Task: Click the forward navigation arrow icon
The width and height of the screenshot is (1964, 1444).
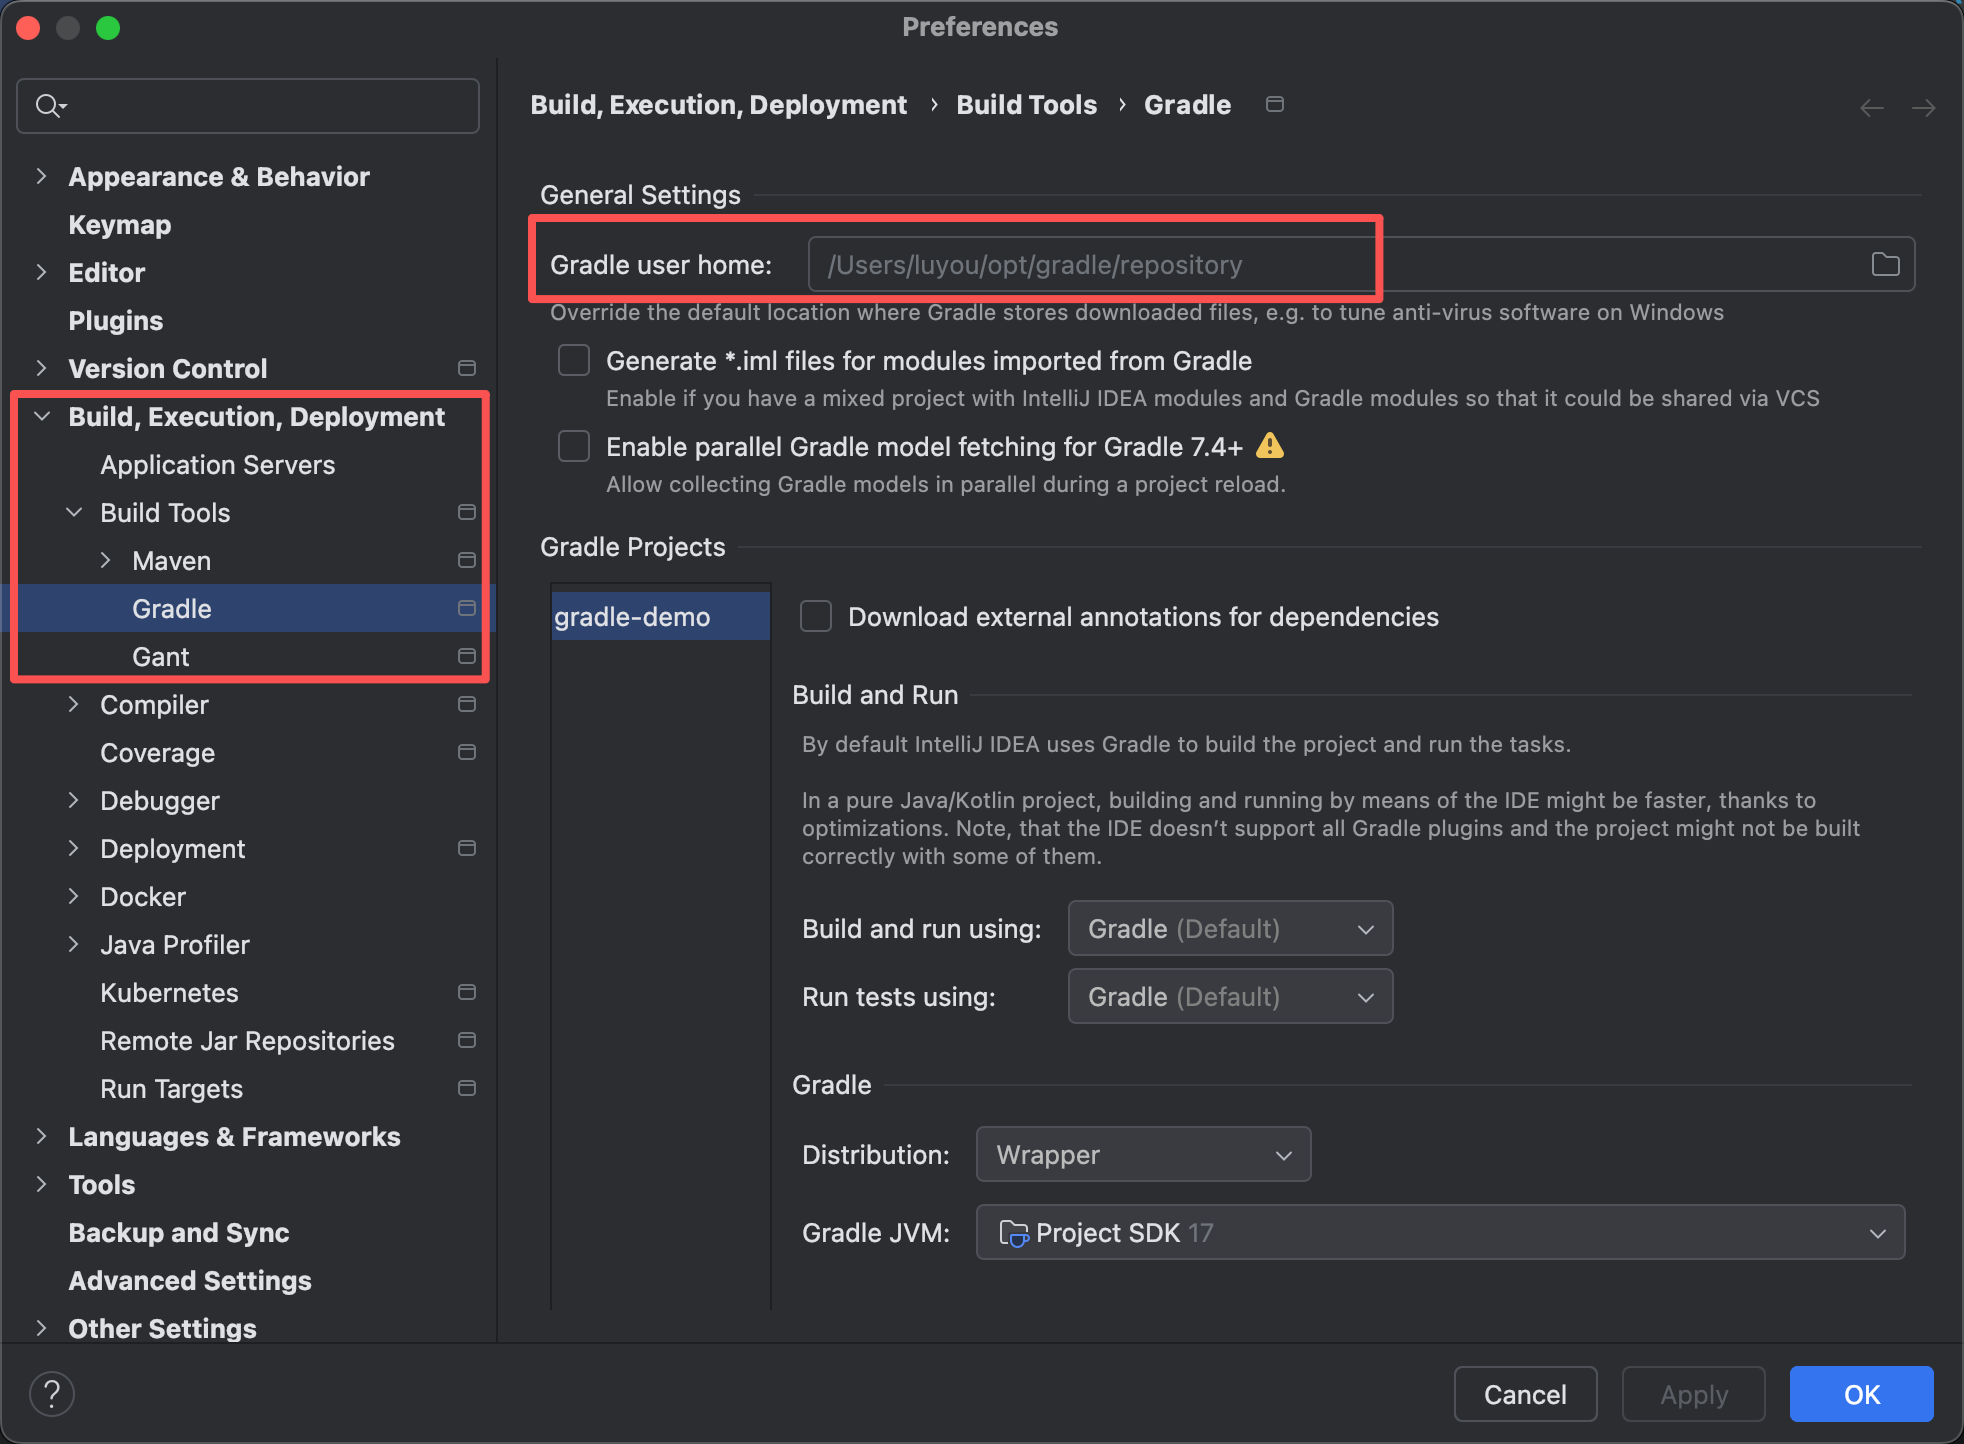Action: tap(1923, 107)
